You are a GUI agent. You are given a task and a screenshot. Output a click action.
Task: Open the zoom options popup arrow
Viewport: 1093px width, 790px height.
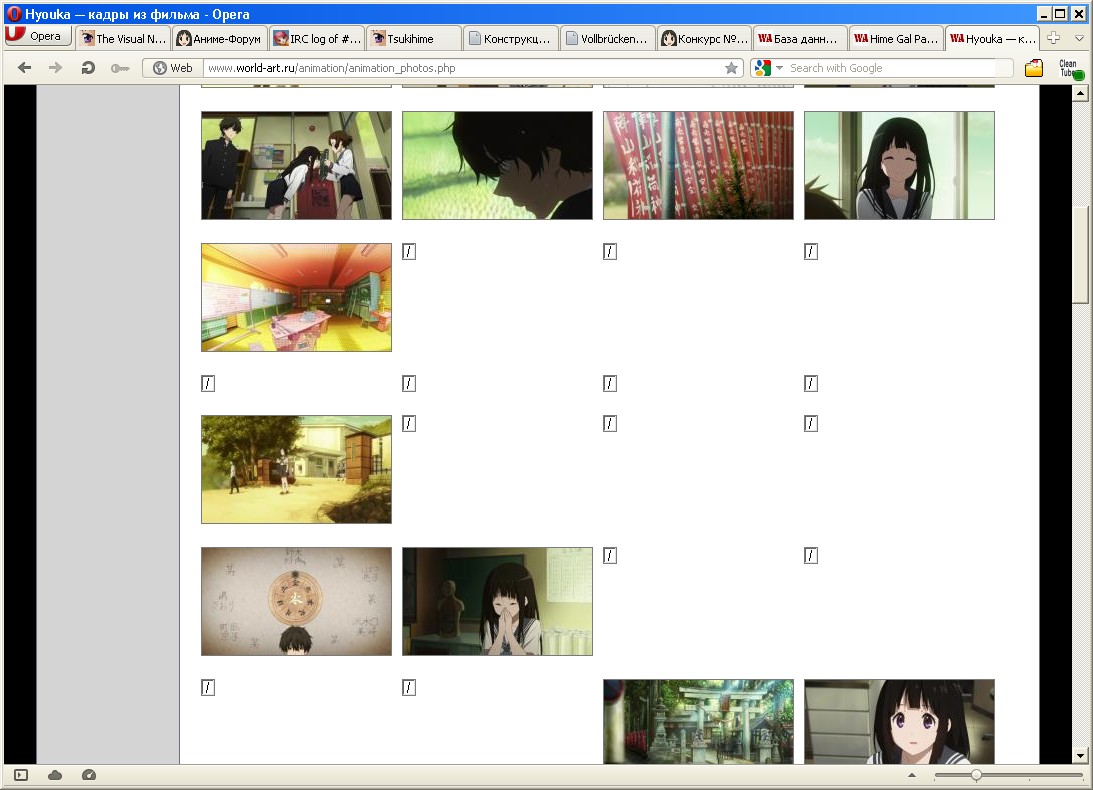tap(911, 775)
